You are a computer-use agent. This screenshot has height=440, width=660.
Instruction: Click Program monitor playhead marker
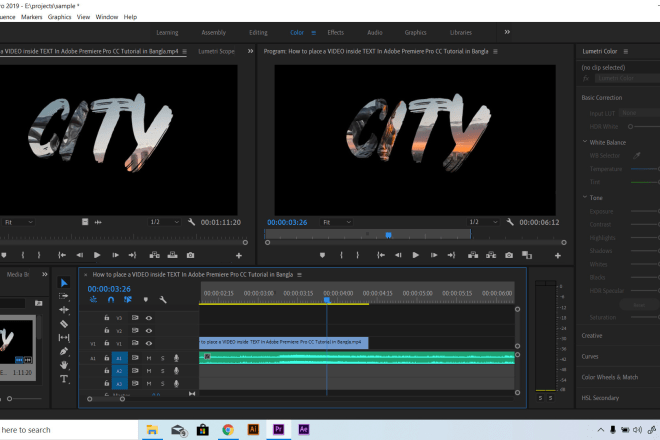click(x=389, y=235)
